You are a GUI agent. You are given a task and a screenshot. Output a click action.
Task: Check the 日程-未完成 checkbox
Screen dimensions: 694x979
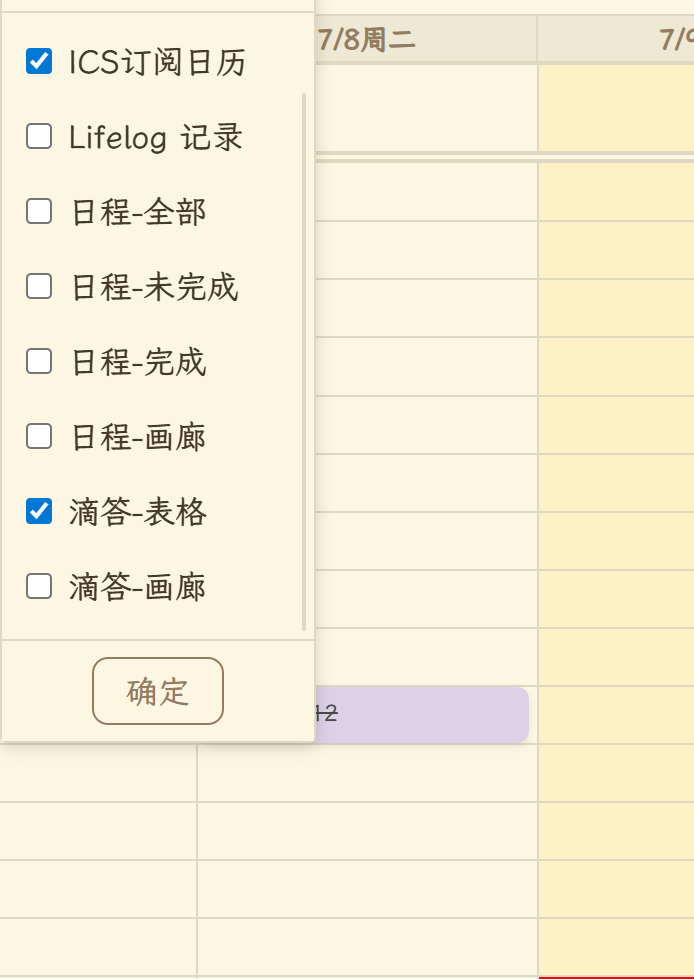pyautogui.click(x=39, y=287)
